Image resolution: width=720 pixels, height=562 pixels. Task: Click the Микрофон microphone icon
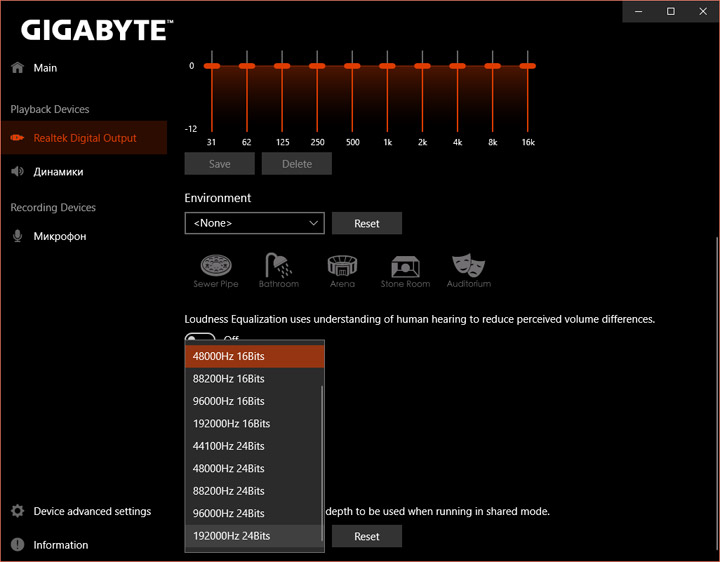click(17, 236)
